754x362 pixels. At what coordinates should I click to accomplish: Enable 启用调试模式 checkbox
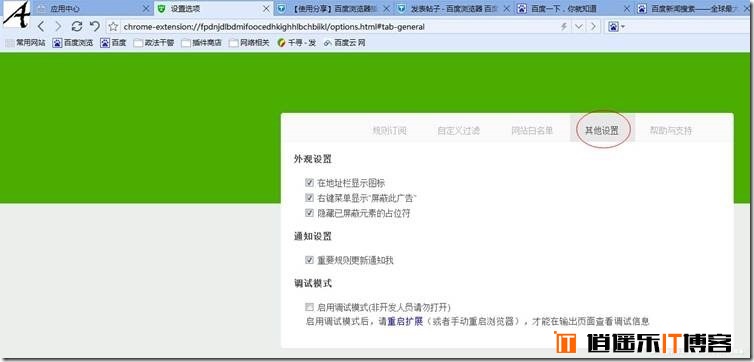pos(309,307)
